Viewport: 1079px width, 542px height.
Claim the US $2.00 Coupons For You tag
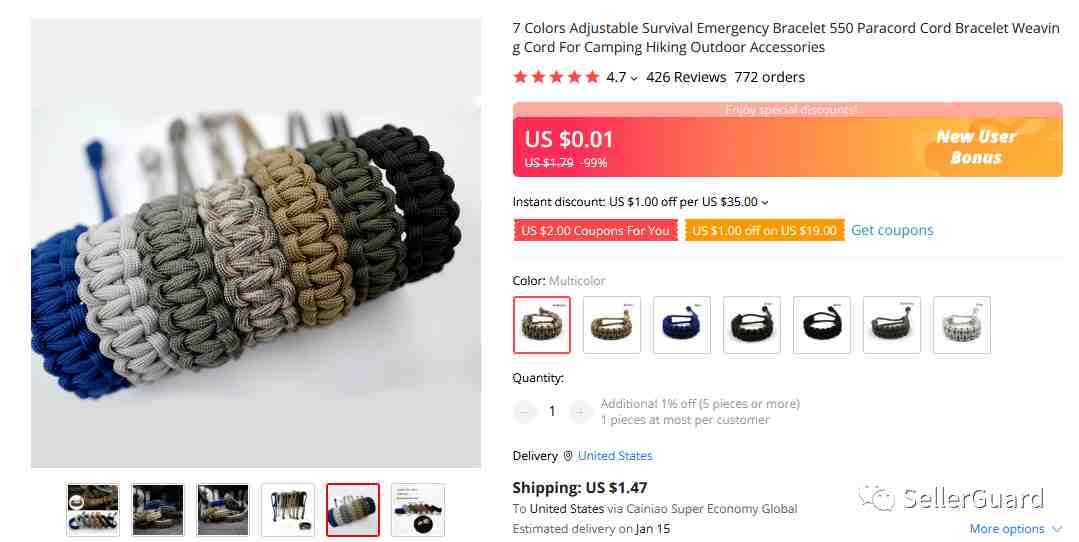[x=595, y=230]
